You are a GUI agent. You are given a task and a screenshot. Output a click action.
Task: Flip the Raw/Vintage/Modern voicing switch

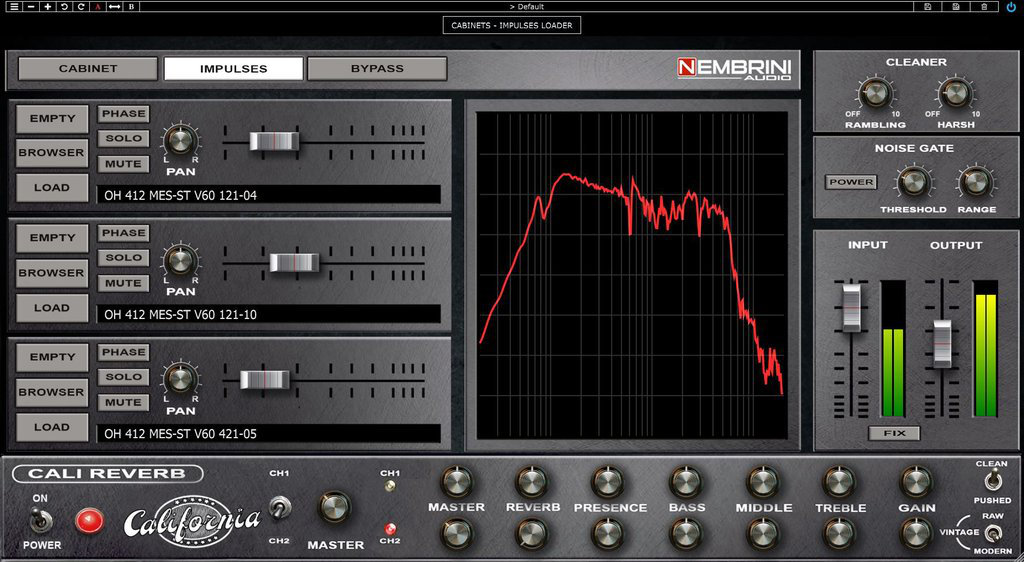(993, 534)
